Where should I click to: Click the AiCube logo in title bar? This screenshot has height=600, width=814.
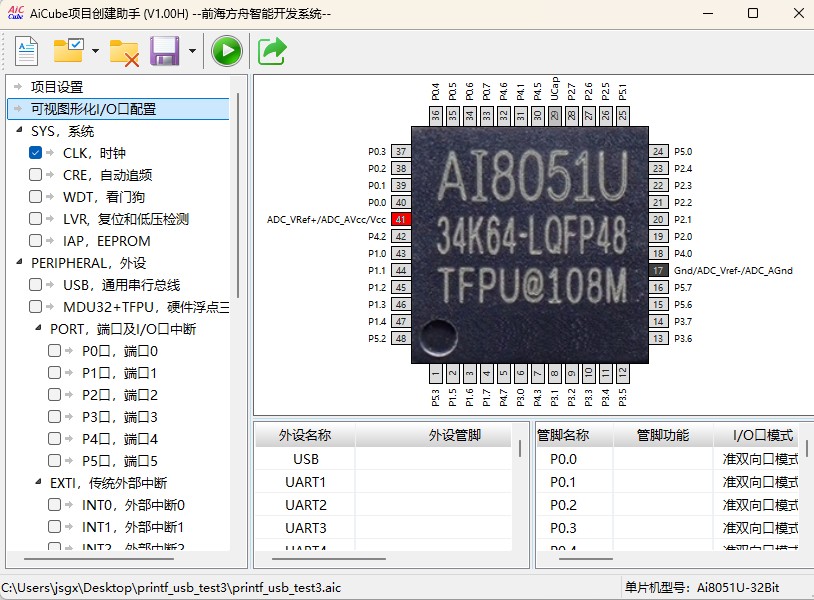click(16, 13)
